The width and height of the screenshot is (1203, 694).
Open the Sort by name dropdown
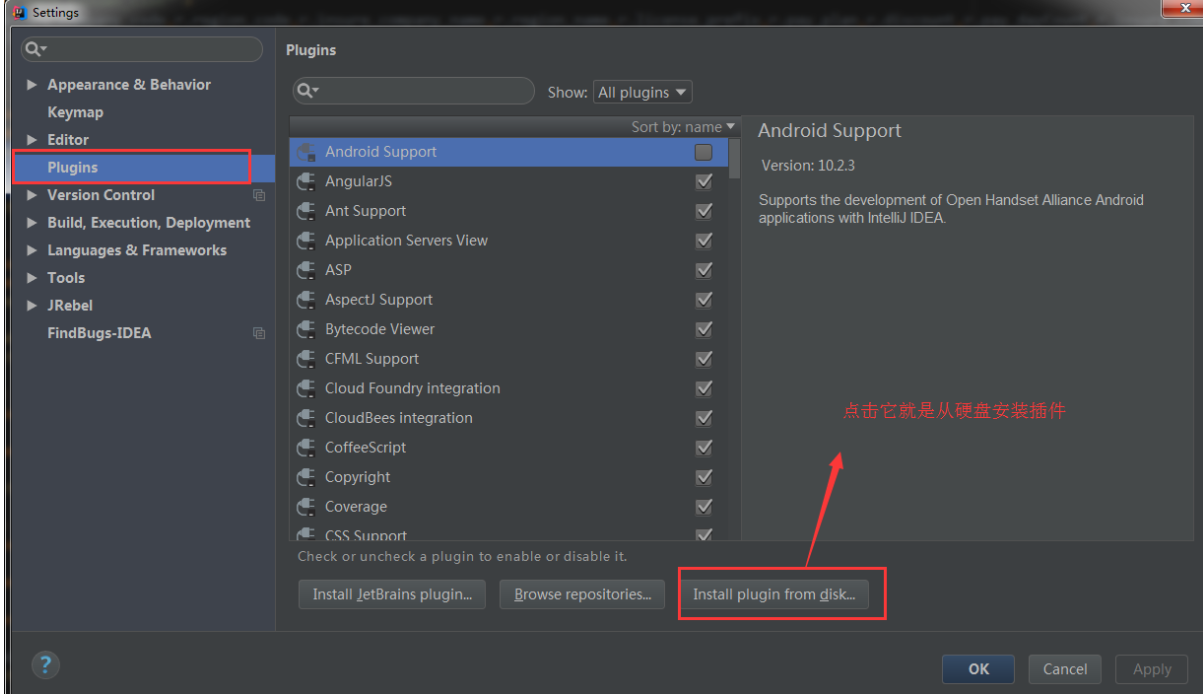tap(683, 127)
